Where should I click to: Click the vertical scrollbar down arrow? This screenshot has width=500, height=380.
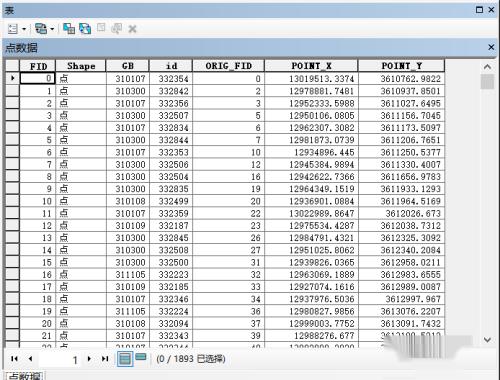[x=487, y=340]
